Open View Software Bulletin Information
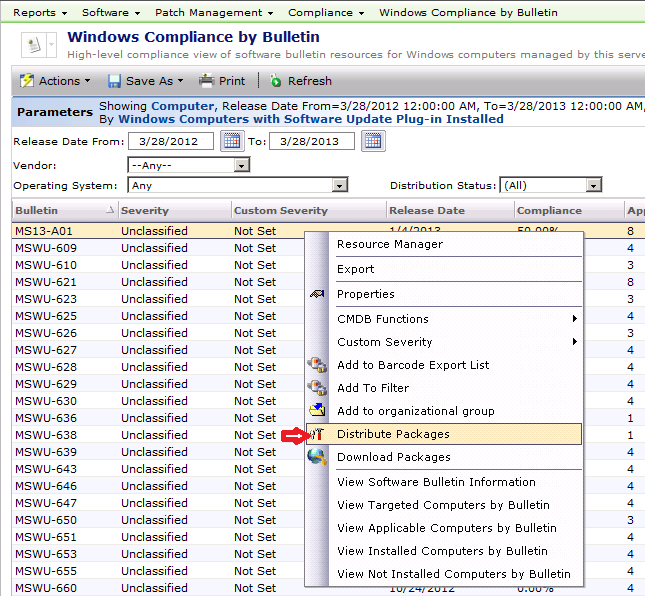The image size is (645, 596). tap(436, 482)
